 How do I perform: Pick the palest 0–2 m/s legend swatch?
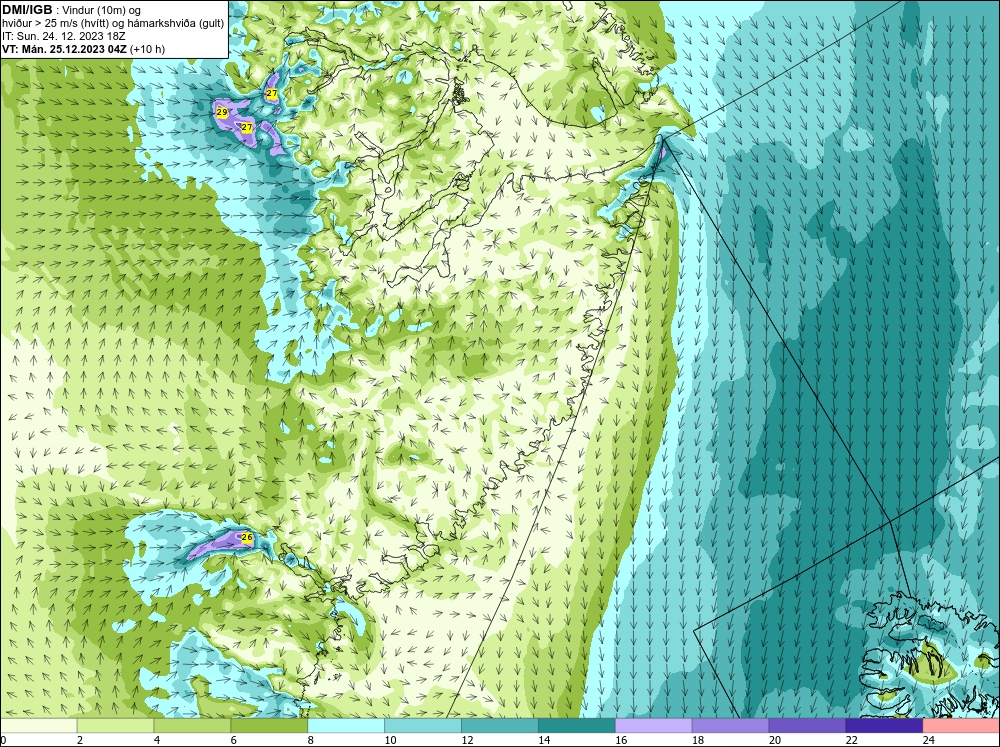38,726
